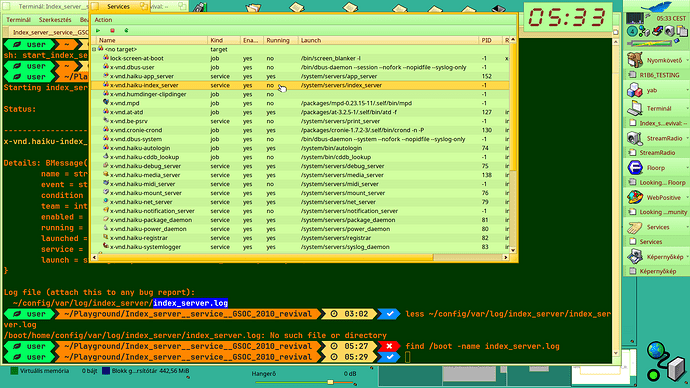Expand the Services Deskbar arrow
690x388 pixels.
(x=687, y=227)
